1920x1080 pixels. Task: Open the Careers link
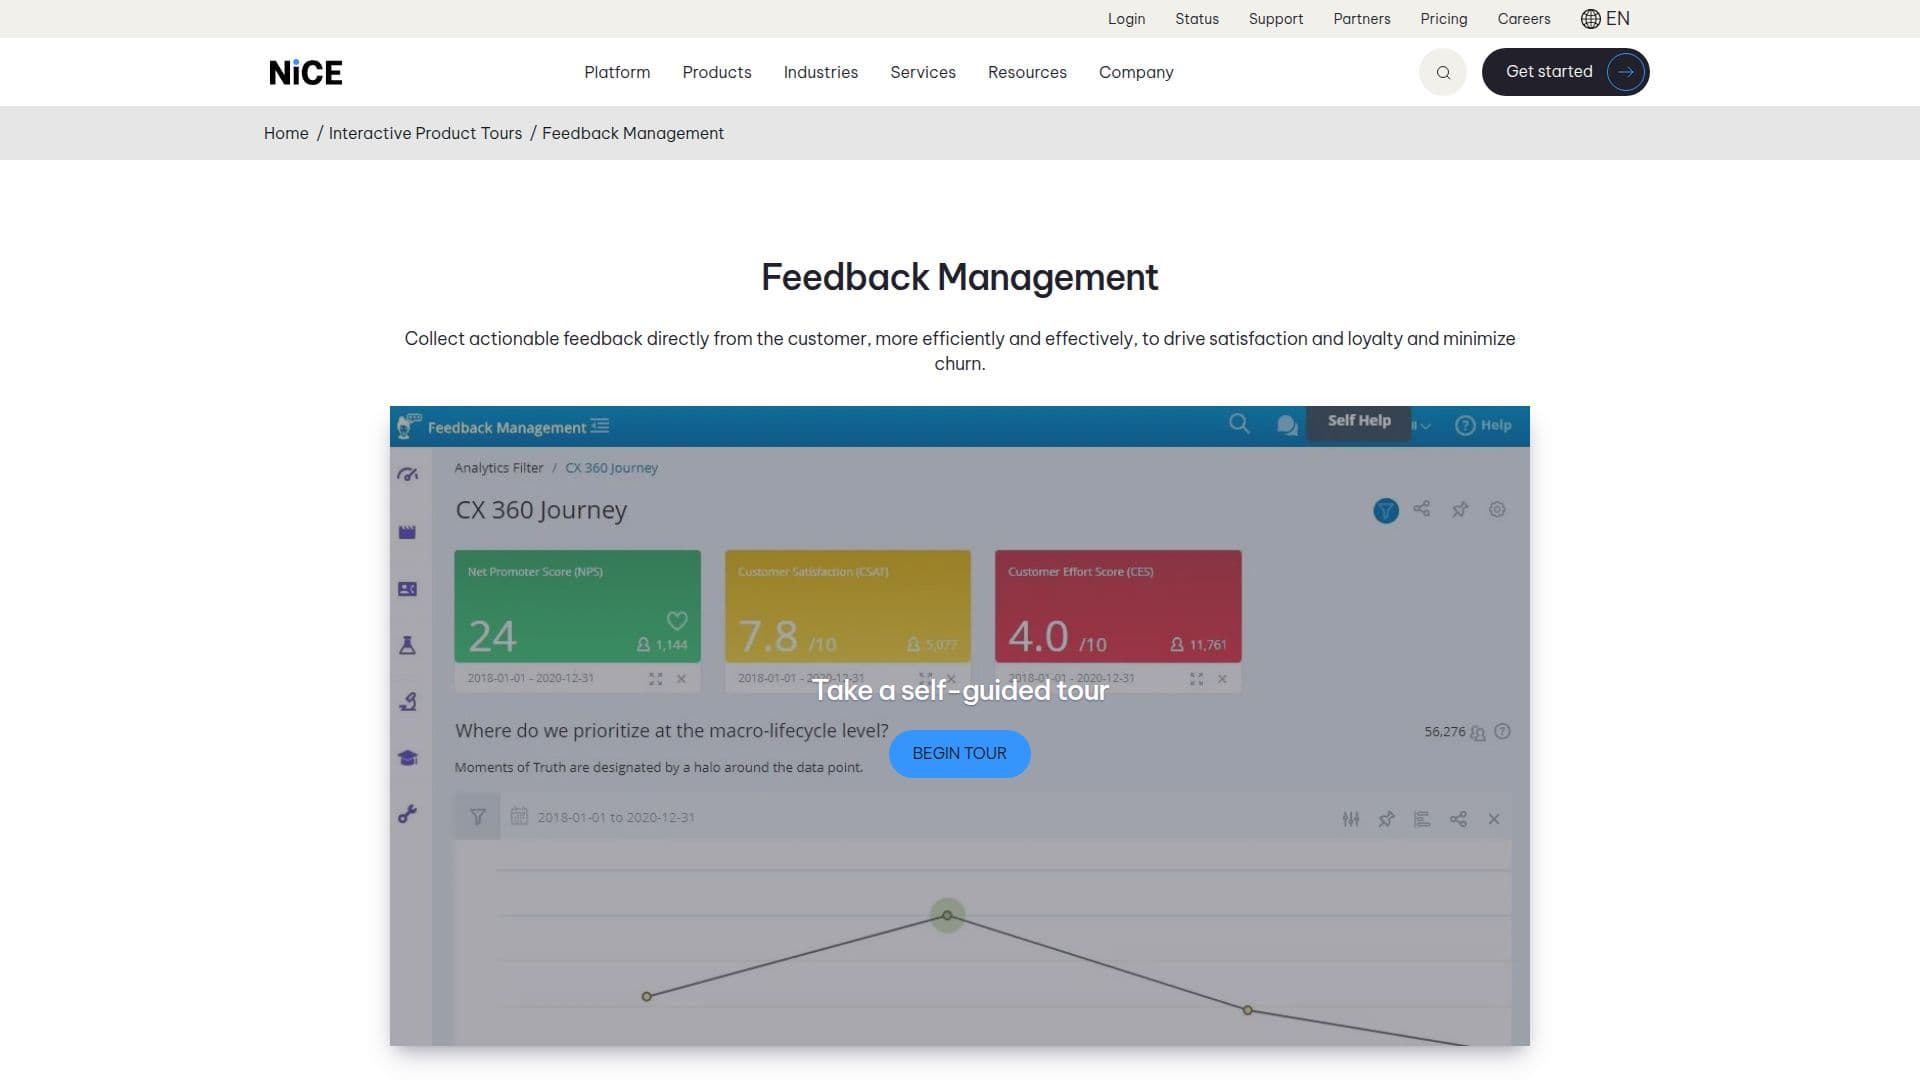pyautogui.click(x=1524, y=19)
